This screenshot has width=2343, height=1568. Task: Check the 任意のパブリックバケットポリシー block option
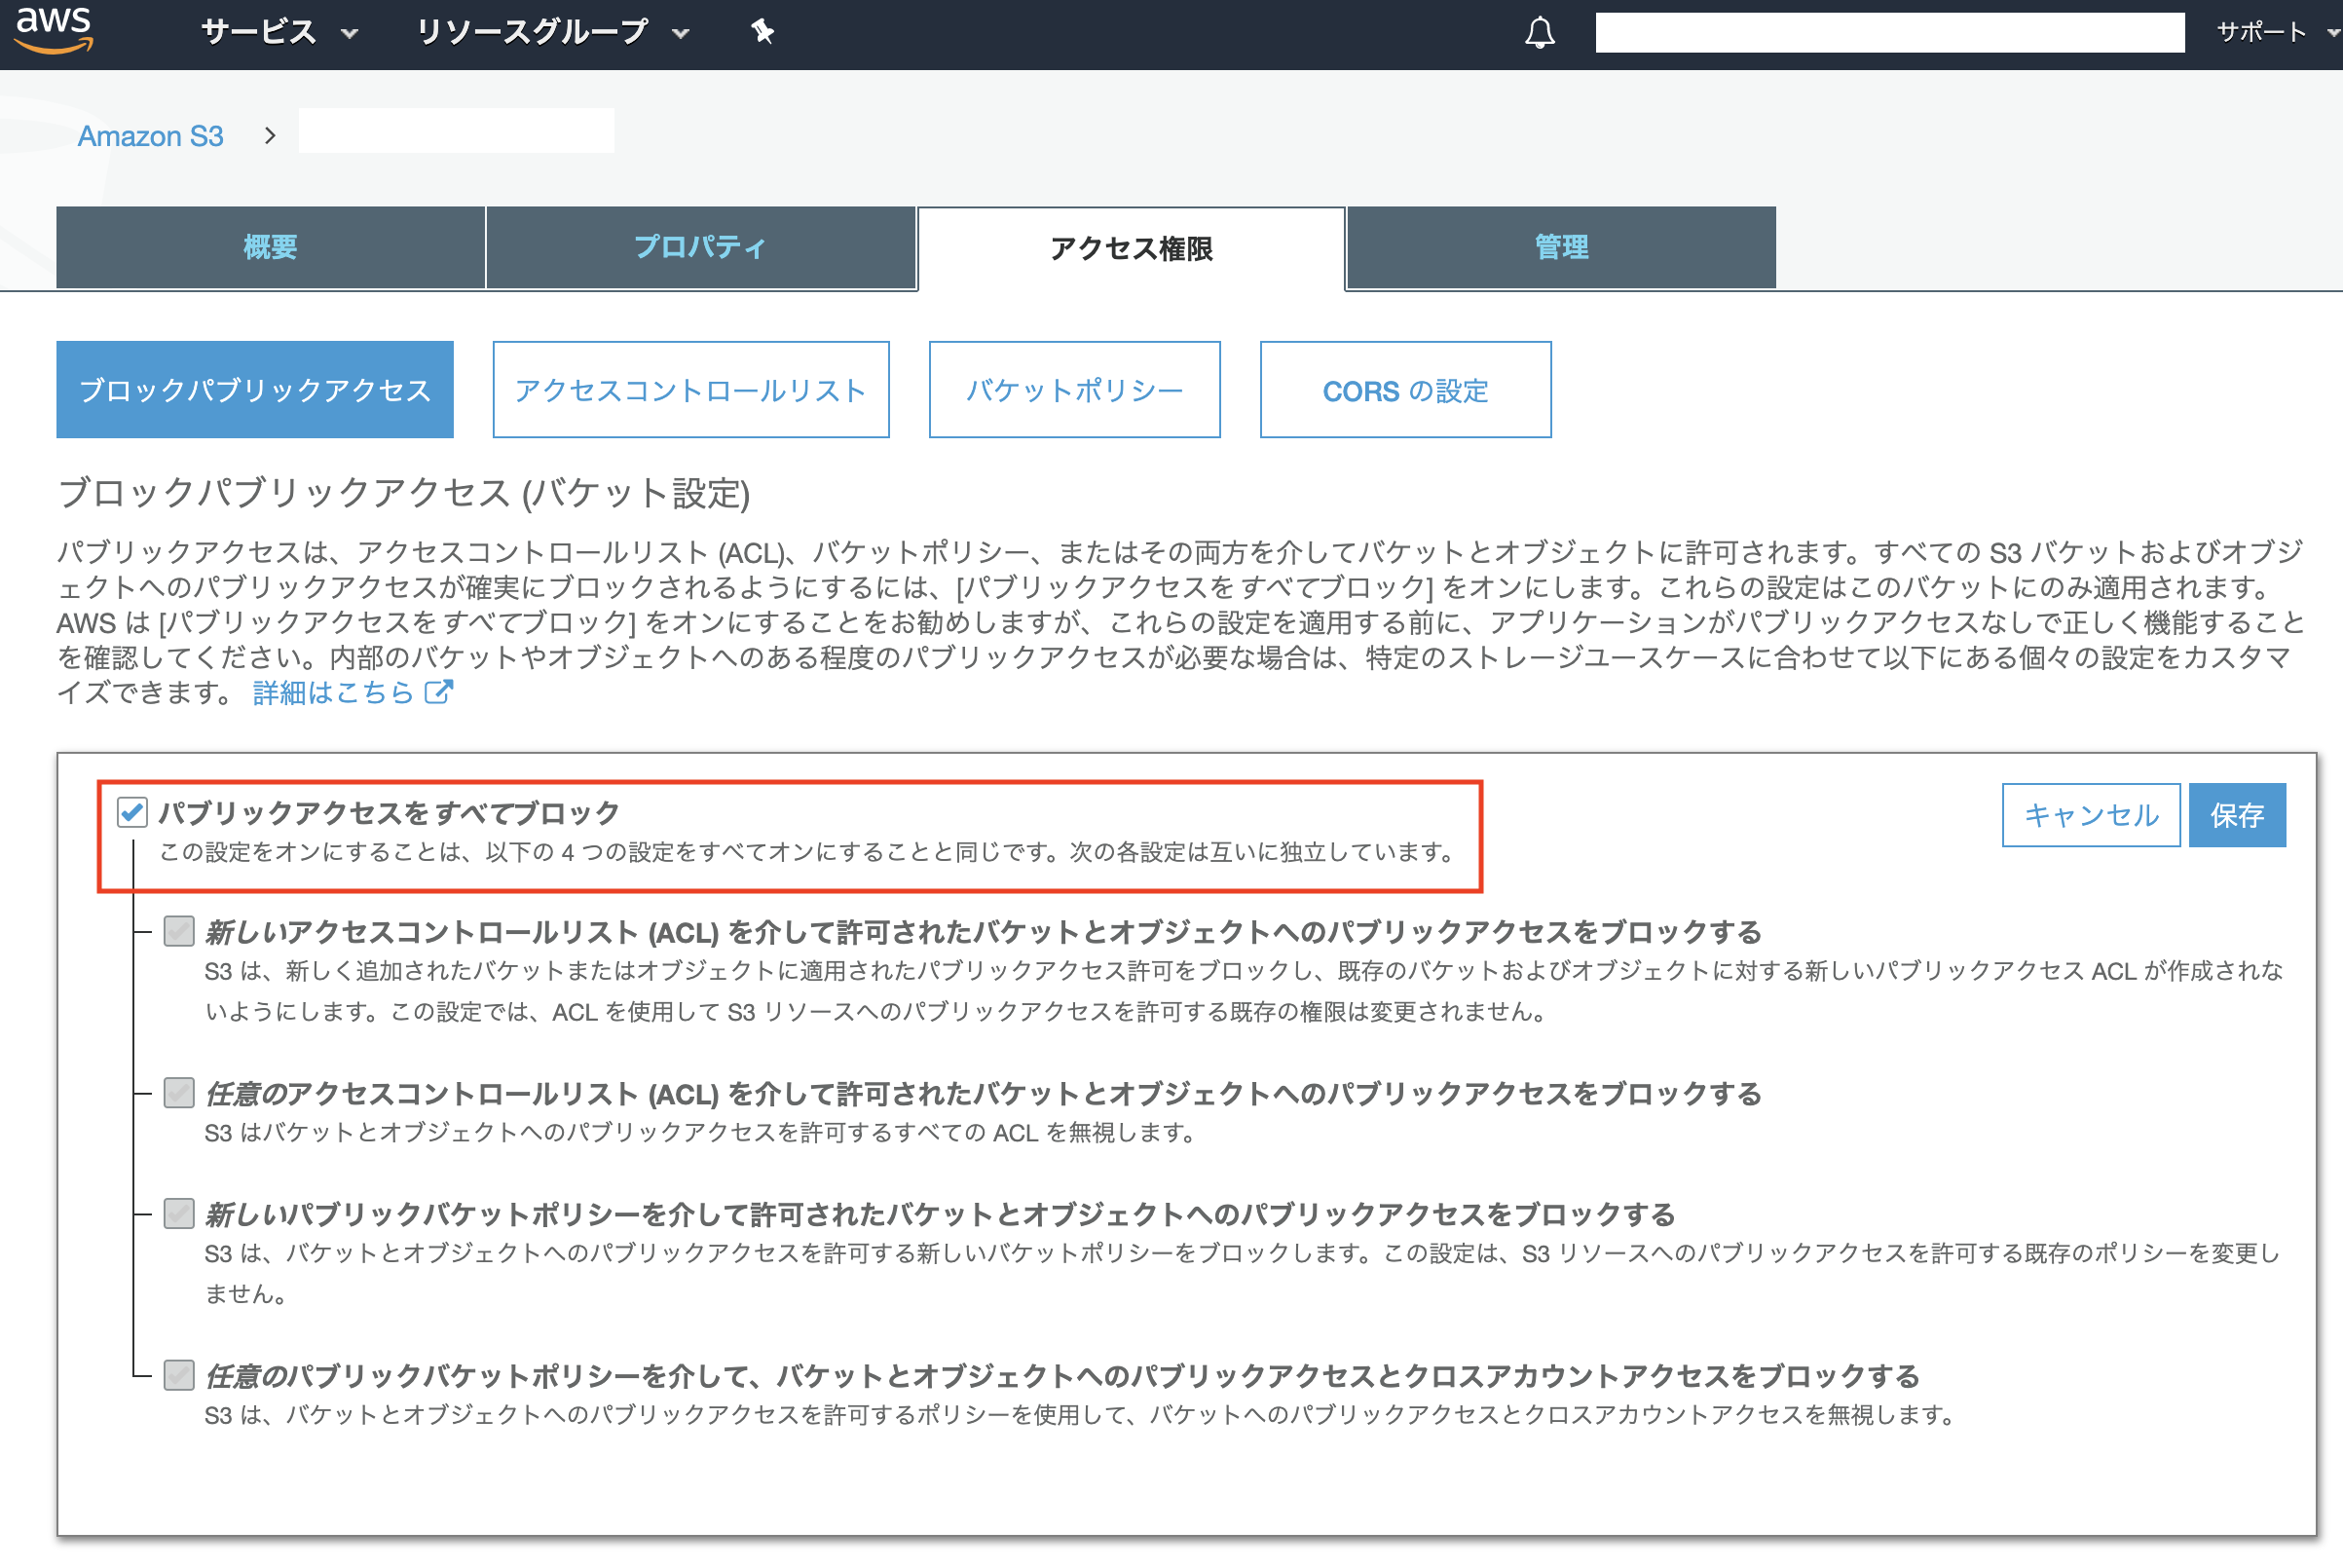pos(178,1375)
